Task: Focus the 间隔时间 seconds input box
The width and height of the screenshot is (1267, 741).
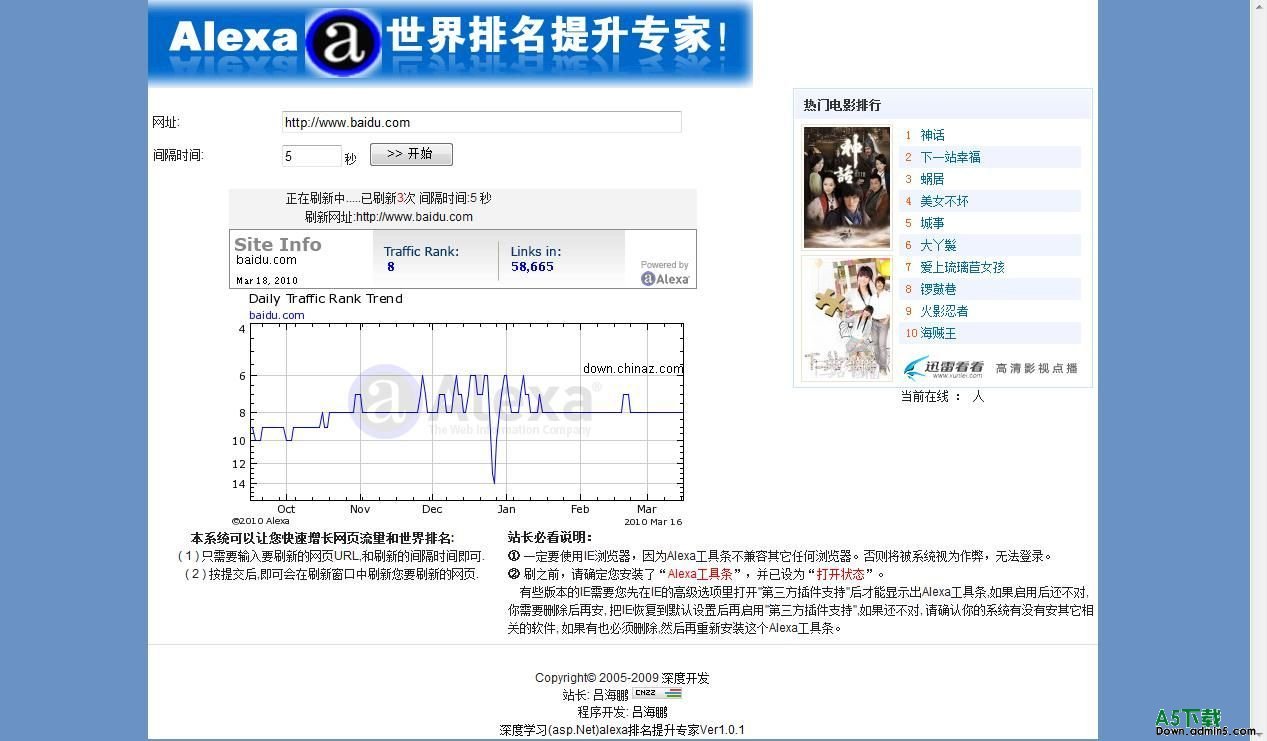Action: click(x=312, y=156)
